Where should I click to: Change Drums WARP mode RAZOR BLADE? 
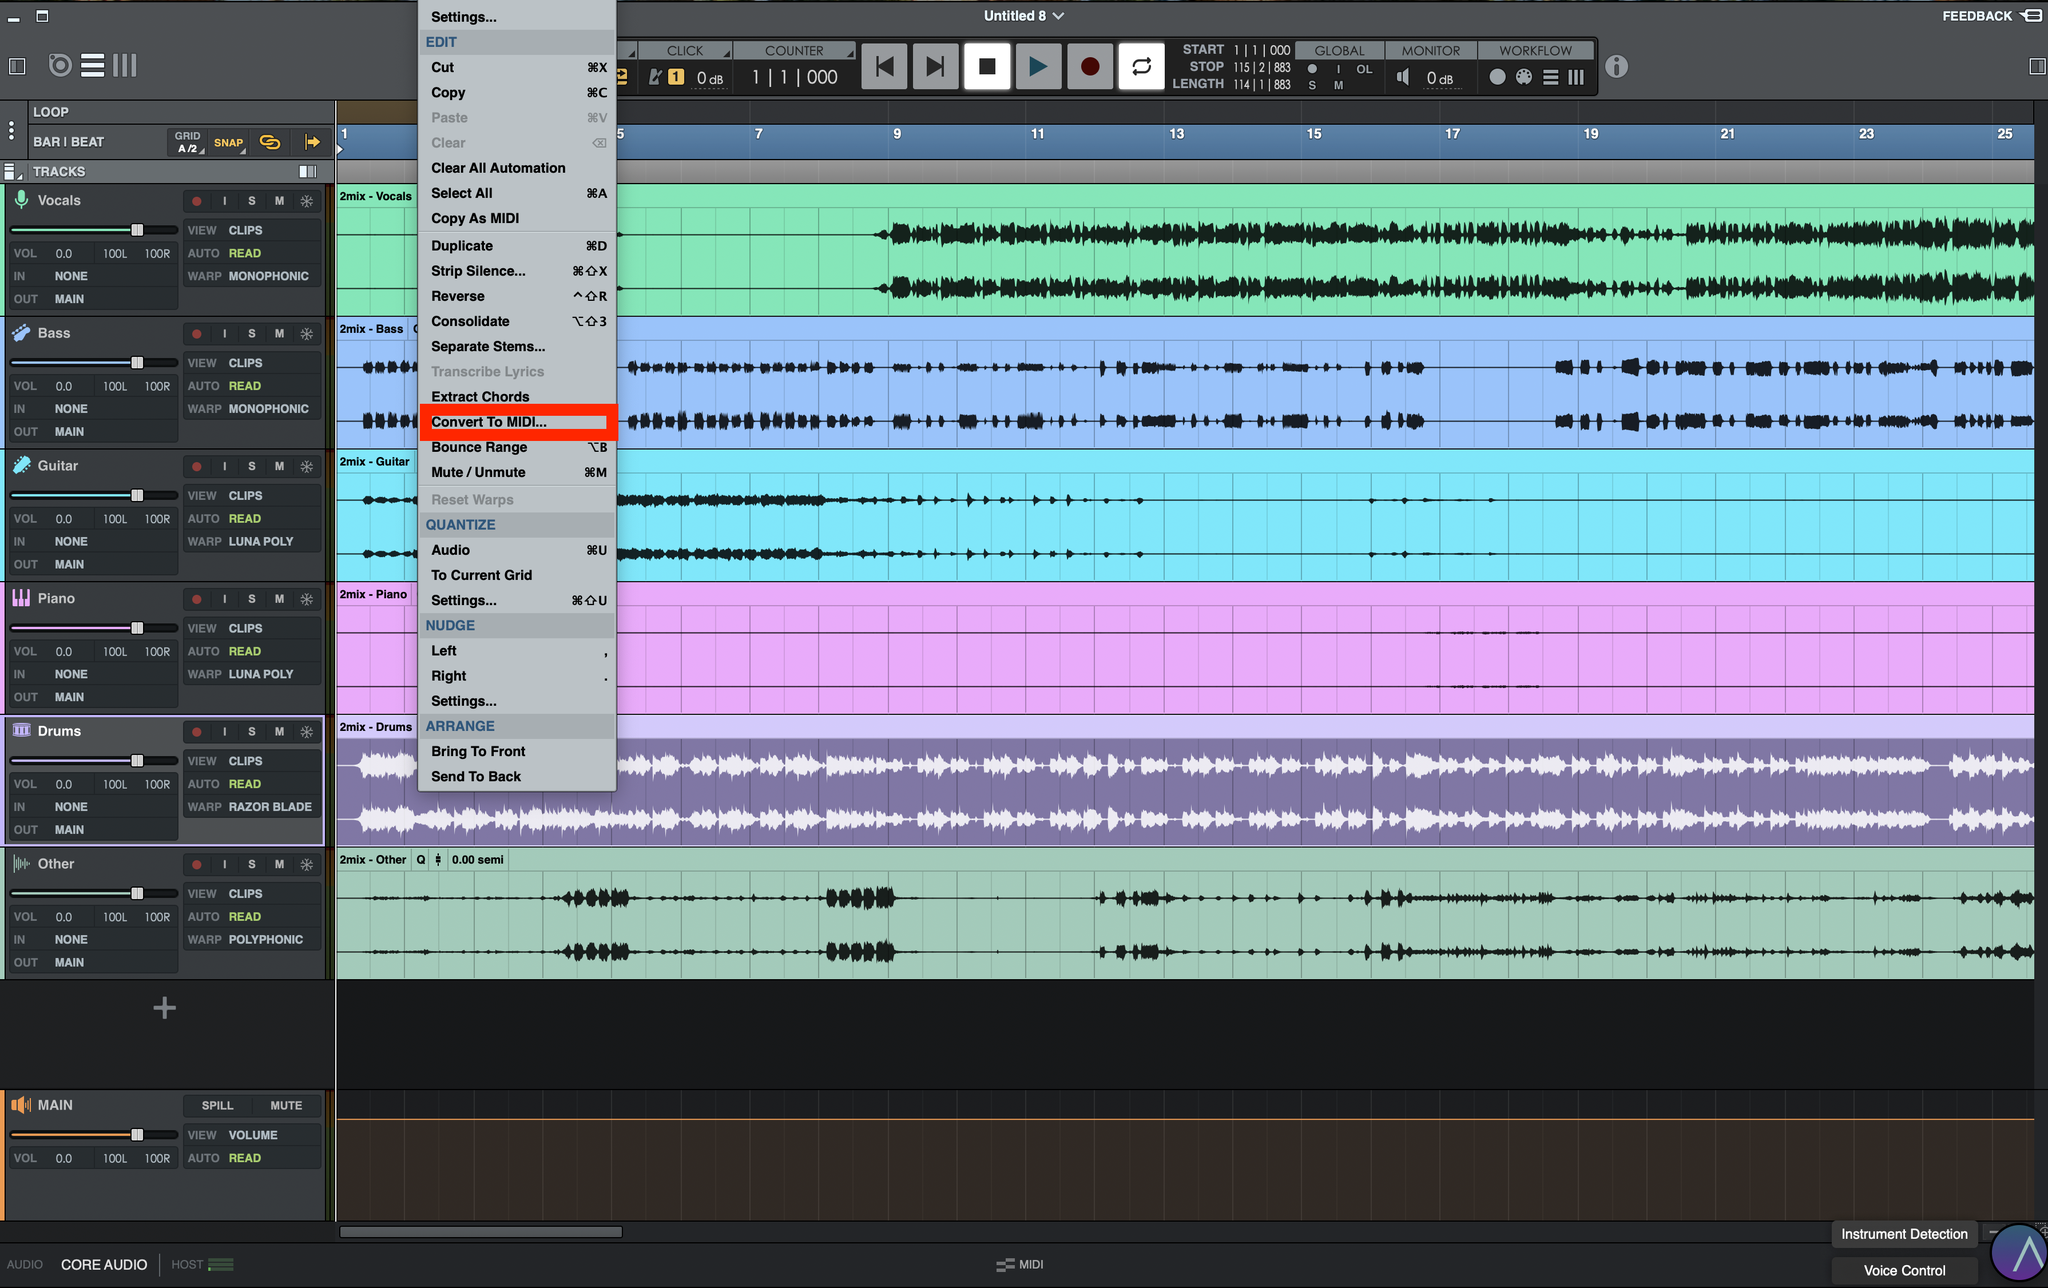pyautogui.click(x=270, y=807)
